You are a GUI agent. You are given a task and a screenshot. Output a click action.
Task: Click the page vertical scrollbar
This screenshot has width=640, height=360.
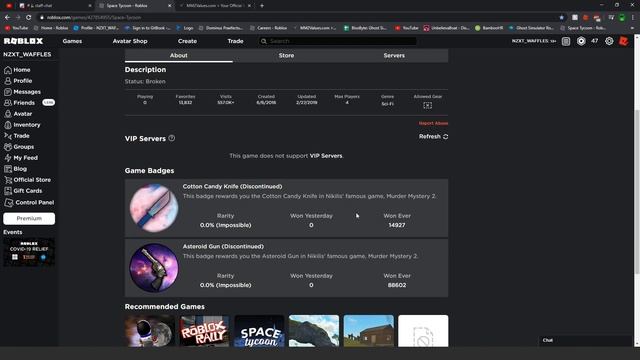click(637, 191)
